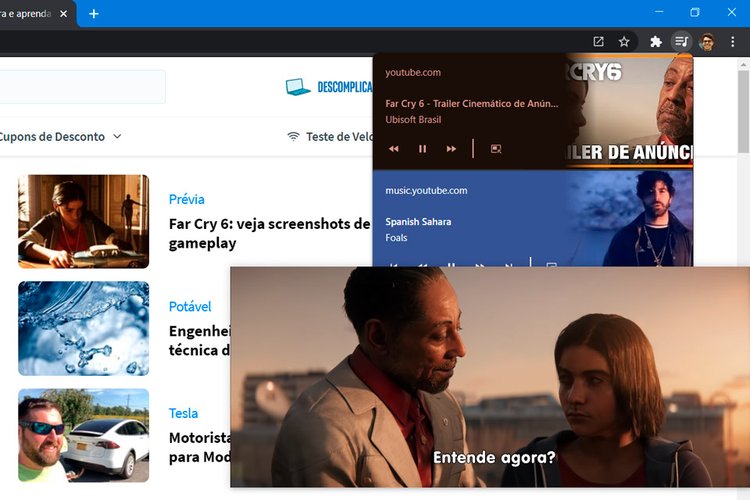Click the Spanish Sahara song title
750x500 pixels.
tap(418, 222)
